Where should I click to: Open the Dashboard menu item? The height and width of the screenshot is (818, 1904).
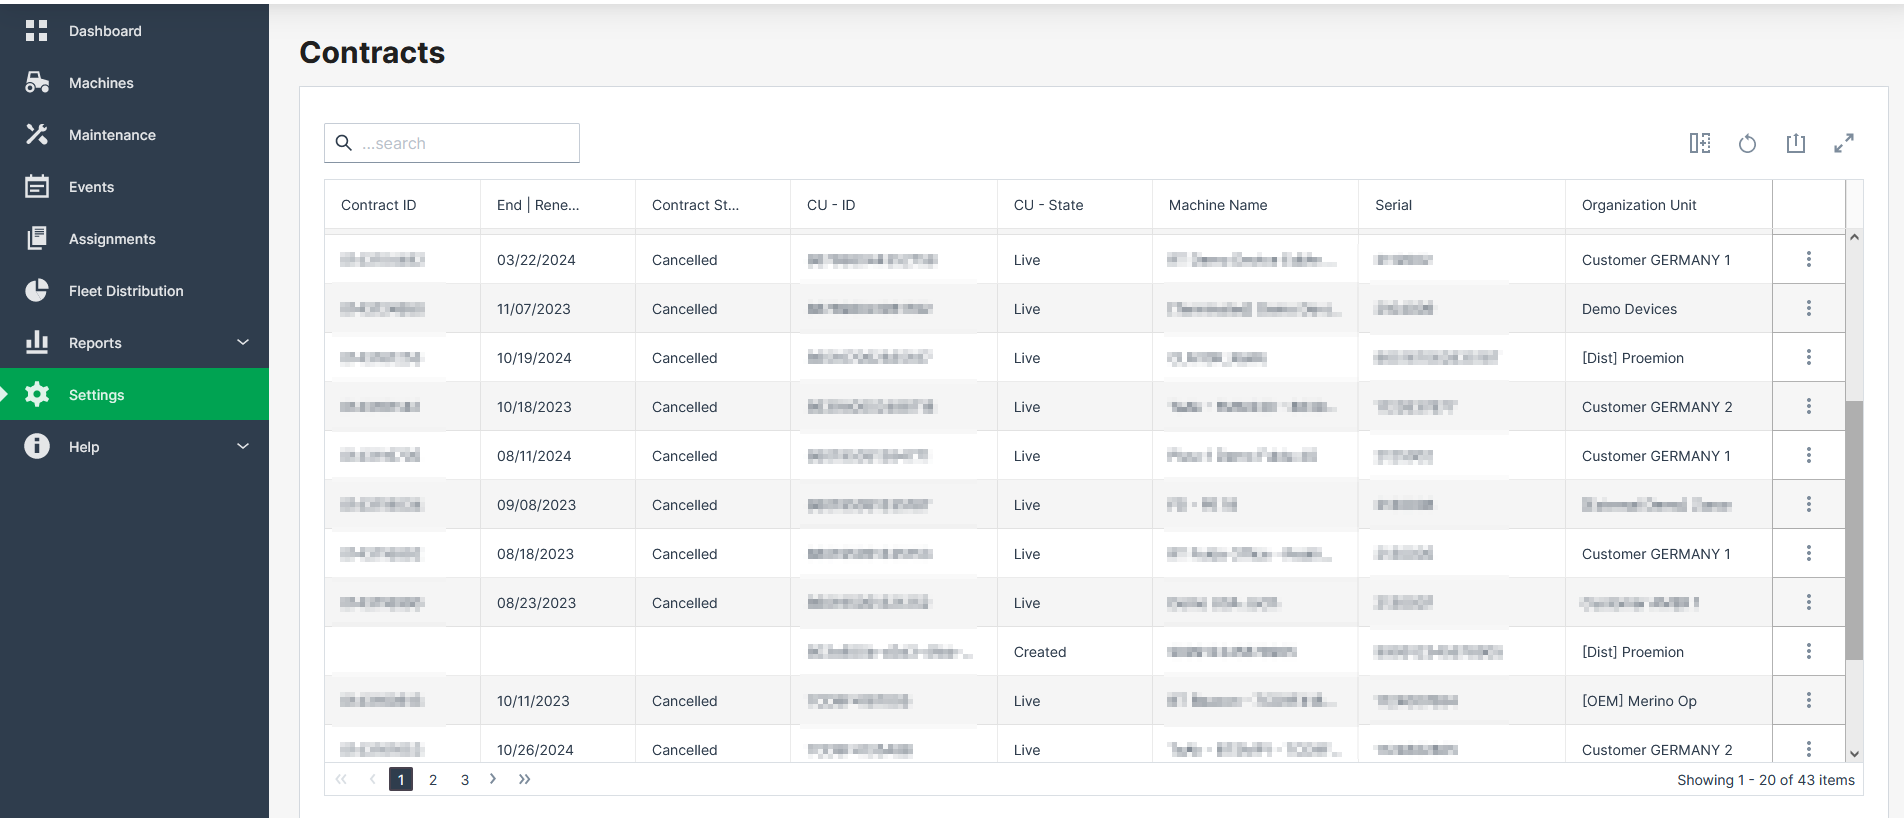[x=105, y=31]
